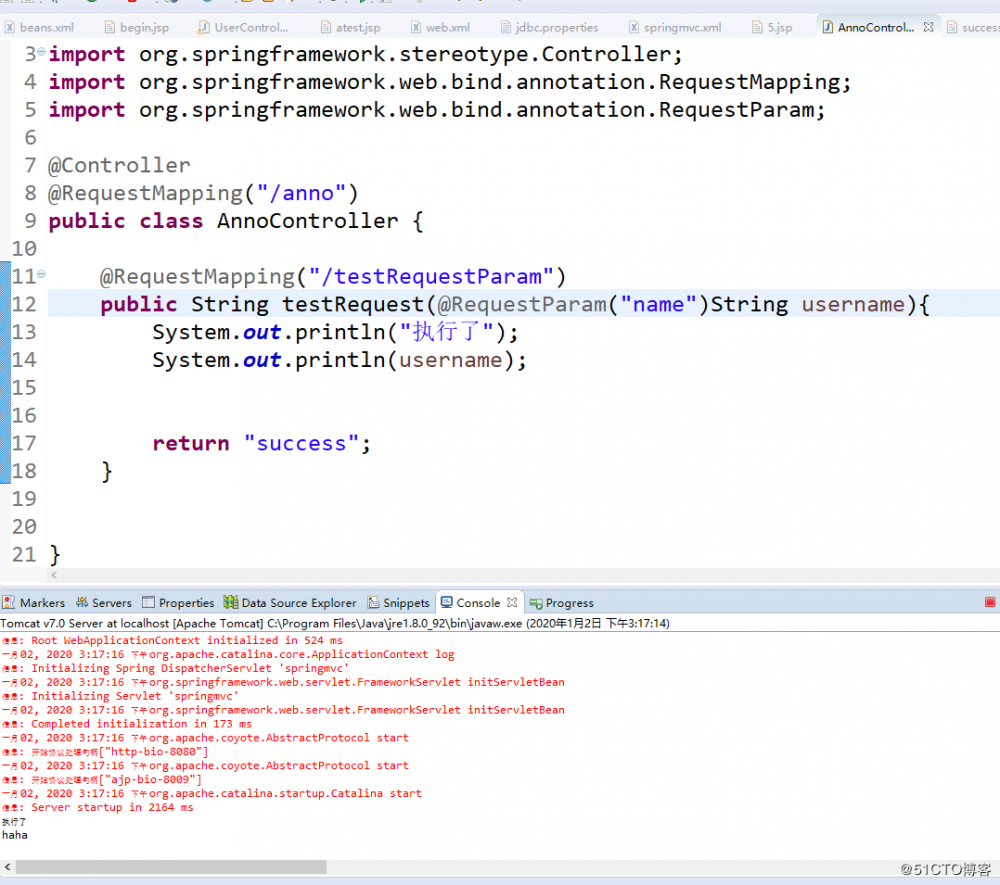Click the username parameter on line 12
The width and height of the screenshot is (1000, 885).
pyautogui.click(x=853, y=305)
